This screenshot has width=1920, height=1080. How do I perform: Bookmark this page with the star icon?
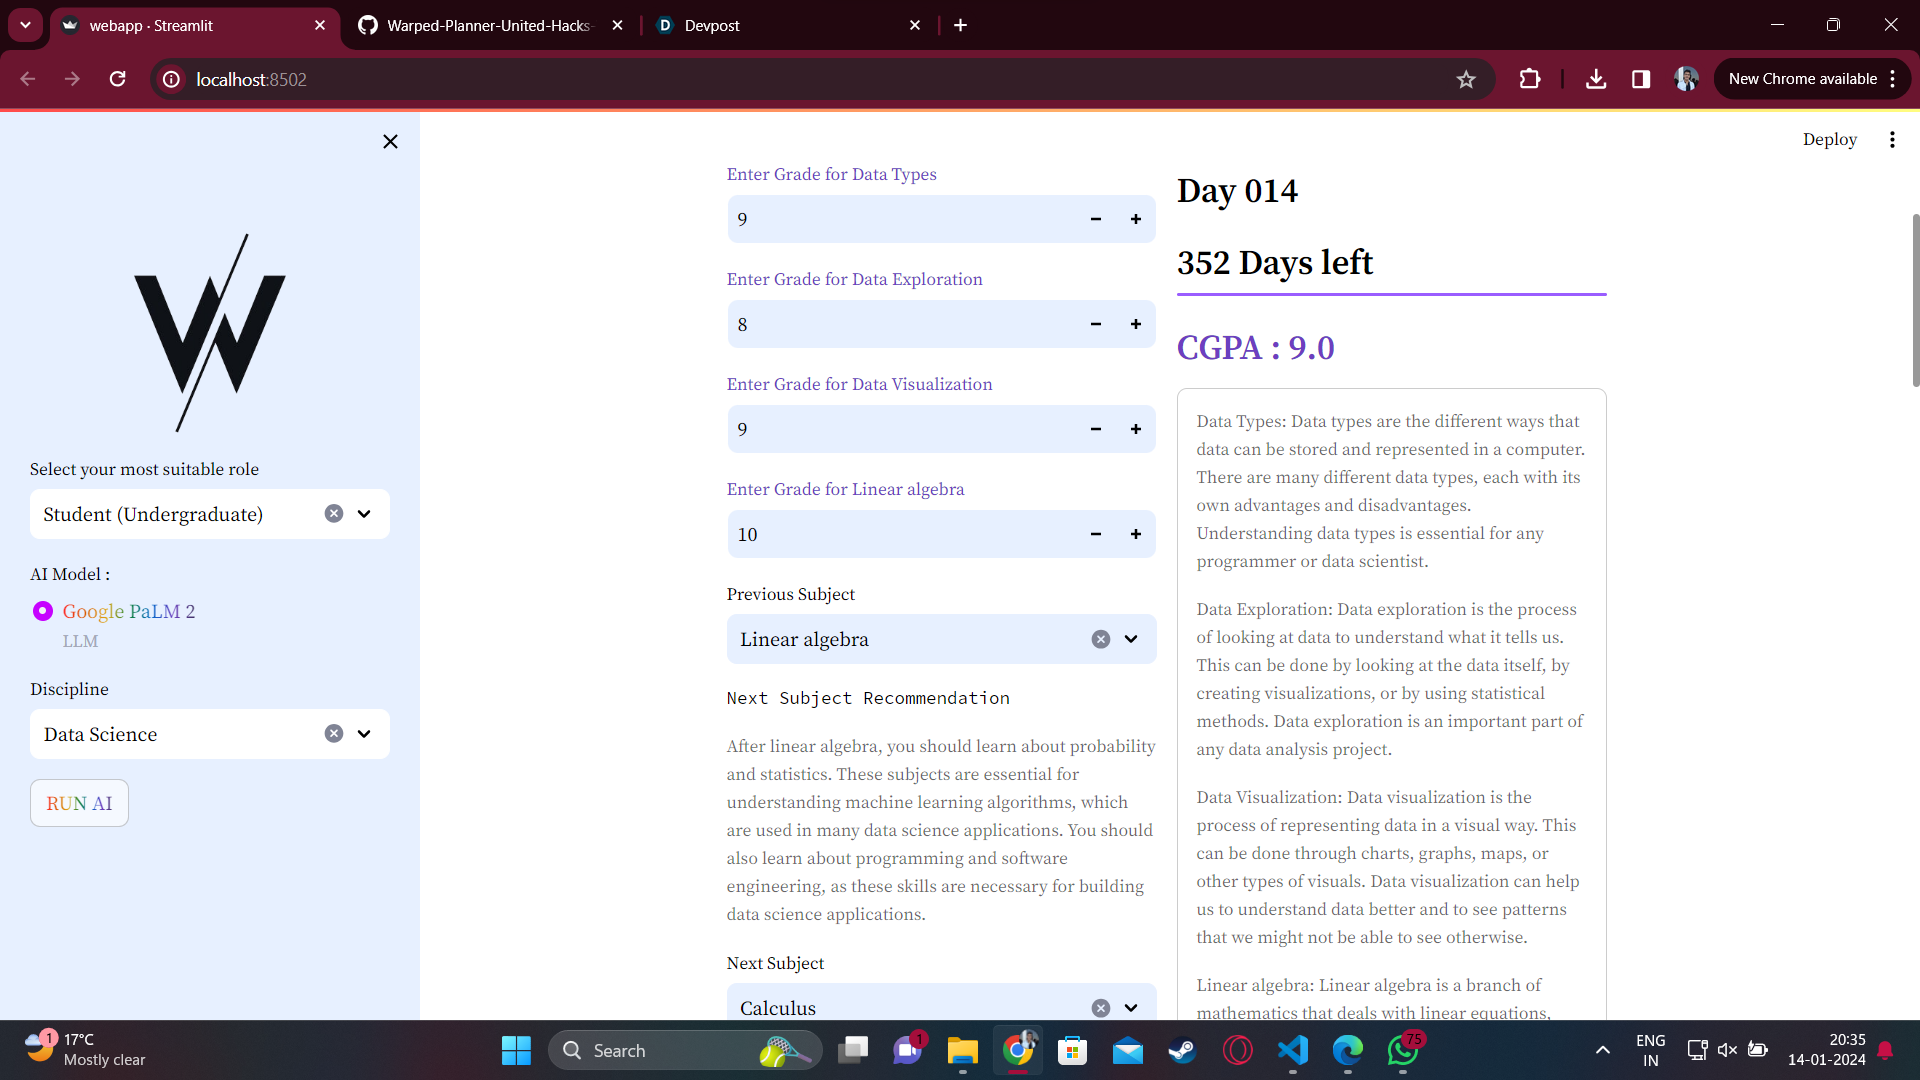click(1466, 79)
